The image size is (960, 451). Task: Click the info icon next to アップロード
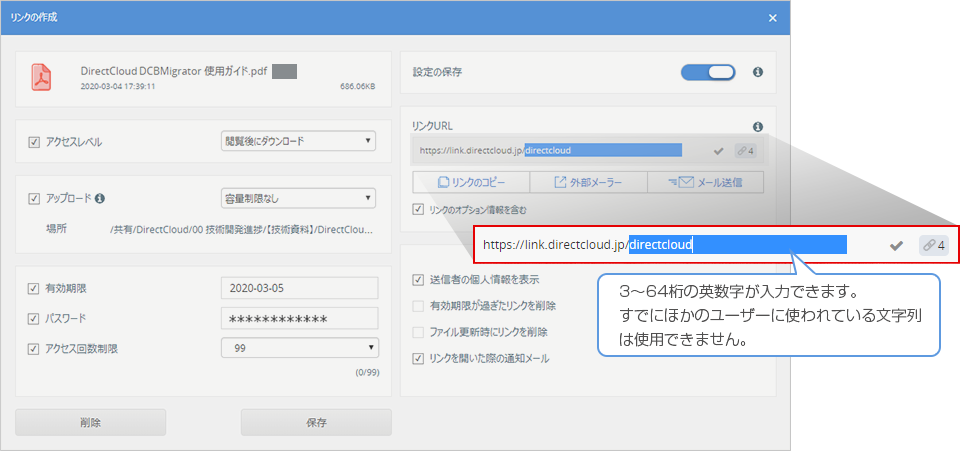tap(100, 198)
